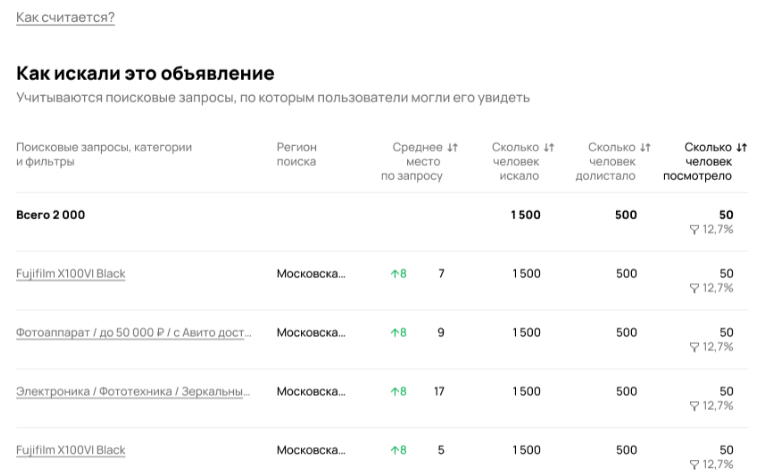Click sort icon of "Сколько человек посмотрело"
The image size is (758, 470).
click(x=741, y=147)
